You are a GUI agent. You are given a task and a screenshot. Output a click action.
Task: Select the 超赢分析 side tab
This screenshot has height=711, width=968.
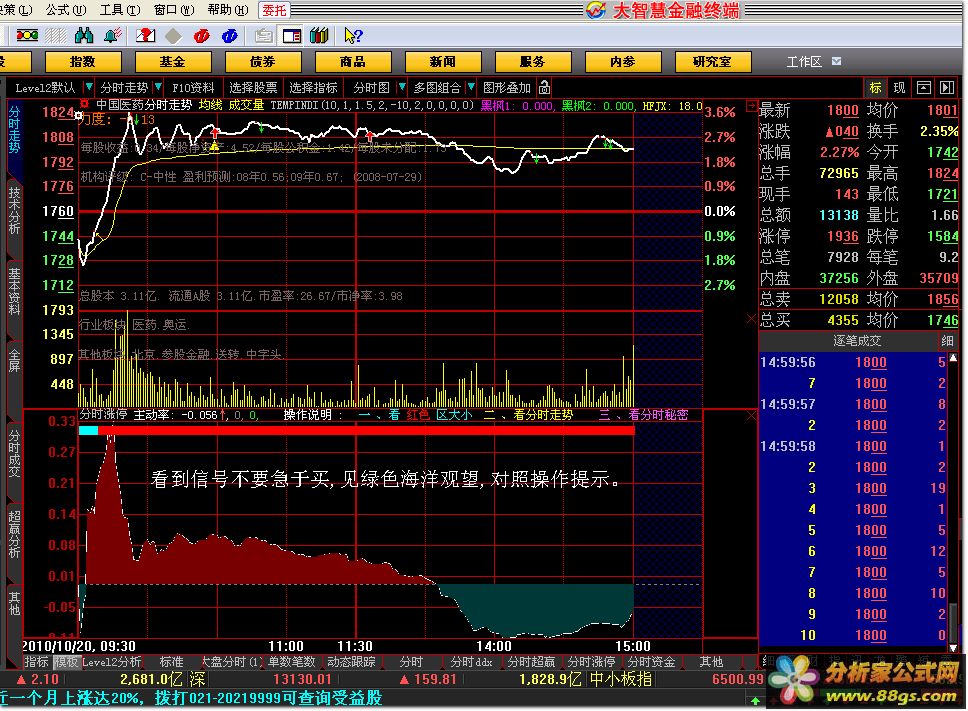point(14,534)
